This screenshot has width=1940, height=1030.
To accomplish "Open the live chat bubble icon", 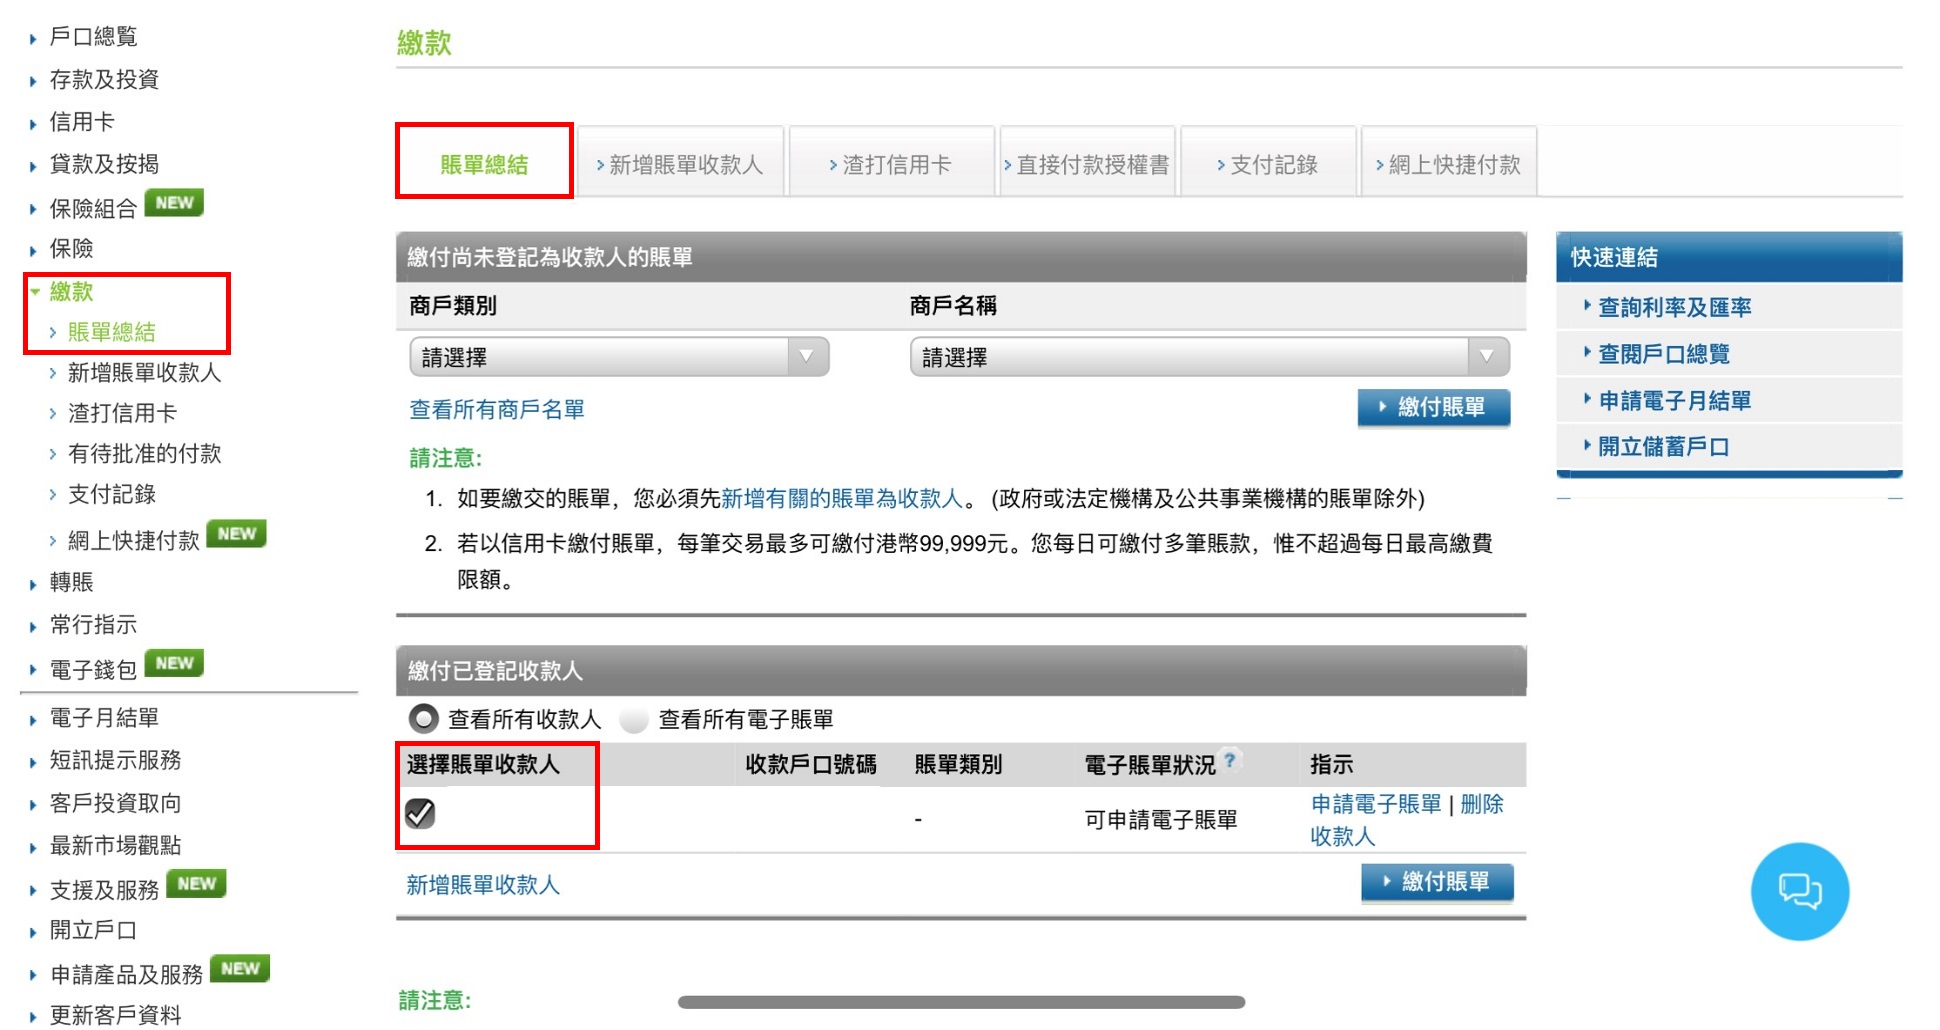I will click(1800, 891).
